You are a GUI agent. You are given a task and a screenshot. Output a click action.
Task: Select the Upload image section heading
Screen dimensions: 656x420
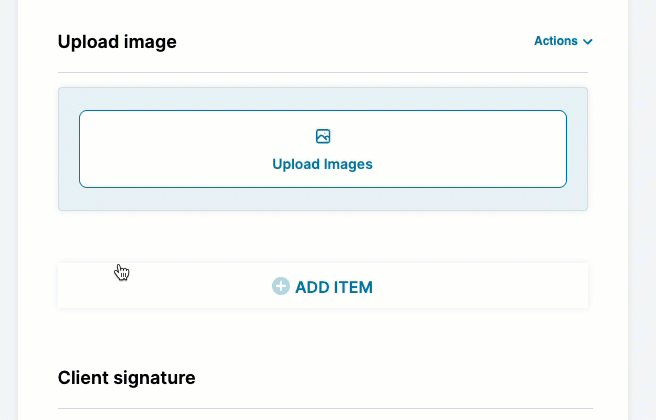[x=117, y=42]
